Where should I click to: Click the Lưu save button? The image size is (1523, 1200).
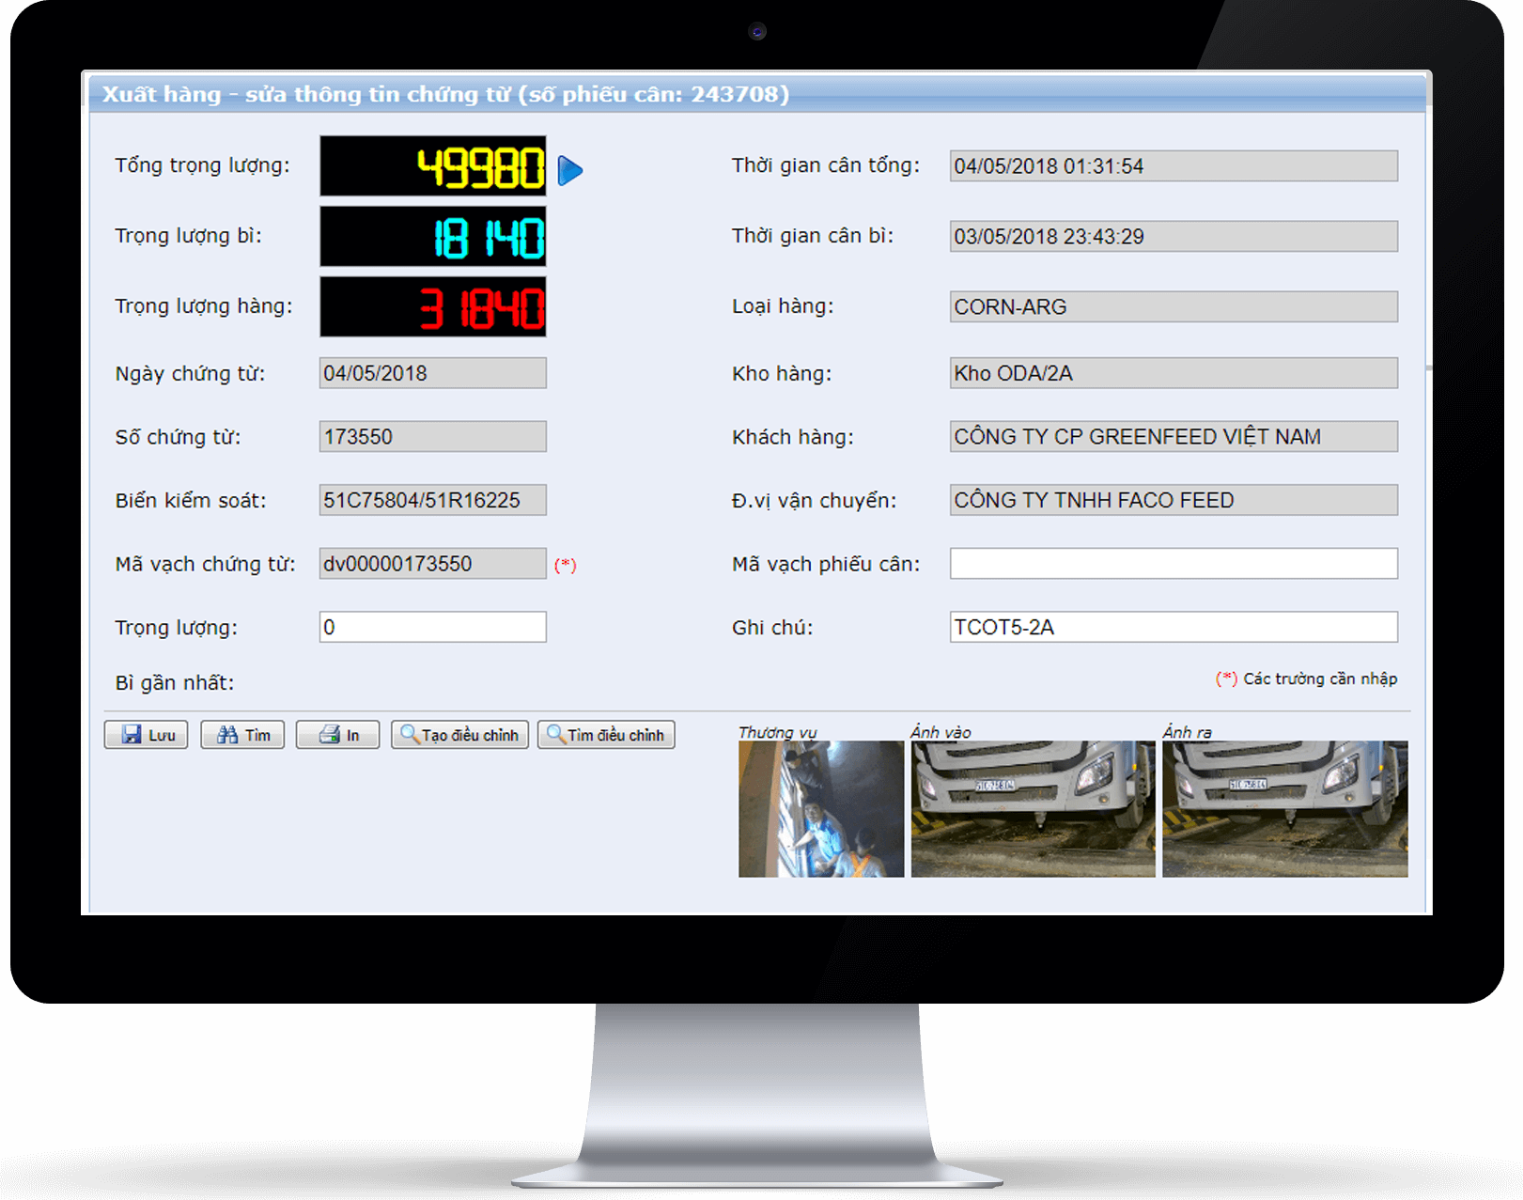146,735
